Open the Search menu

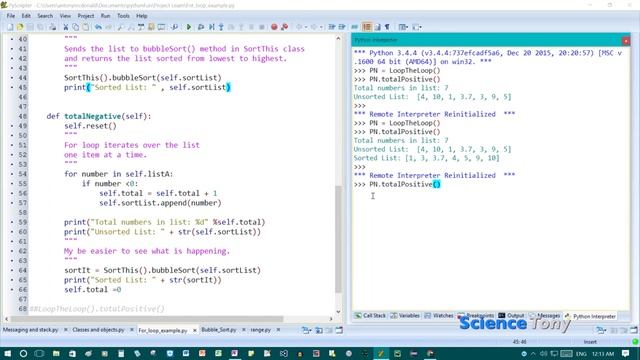coord(45,16)
